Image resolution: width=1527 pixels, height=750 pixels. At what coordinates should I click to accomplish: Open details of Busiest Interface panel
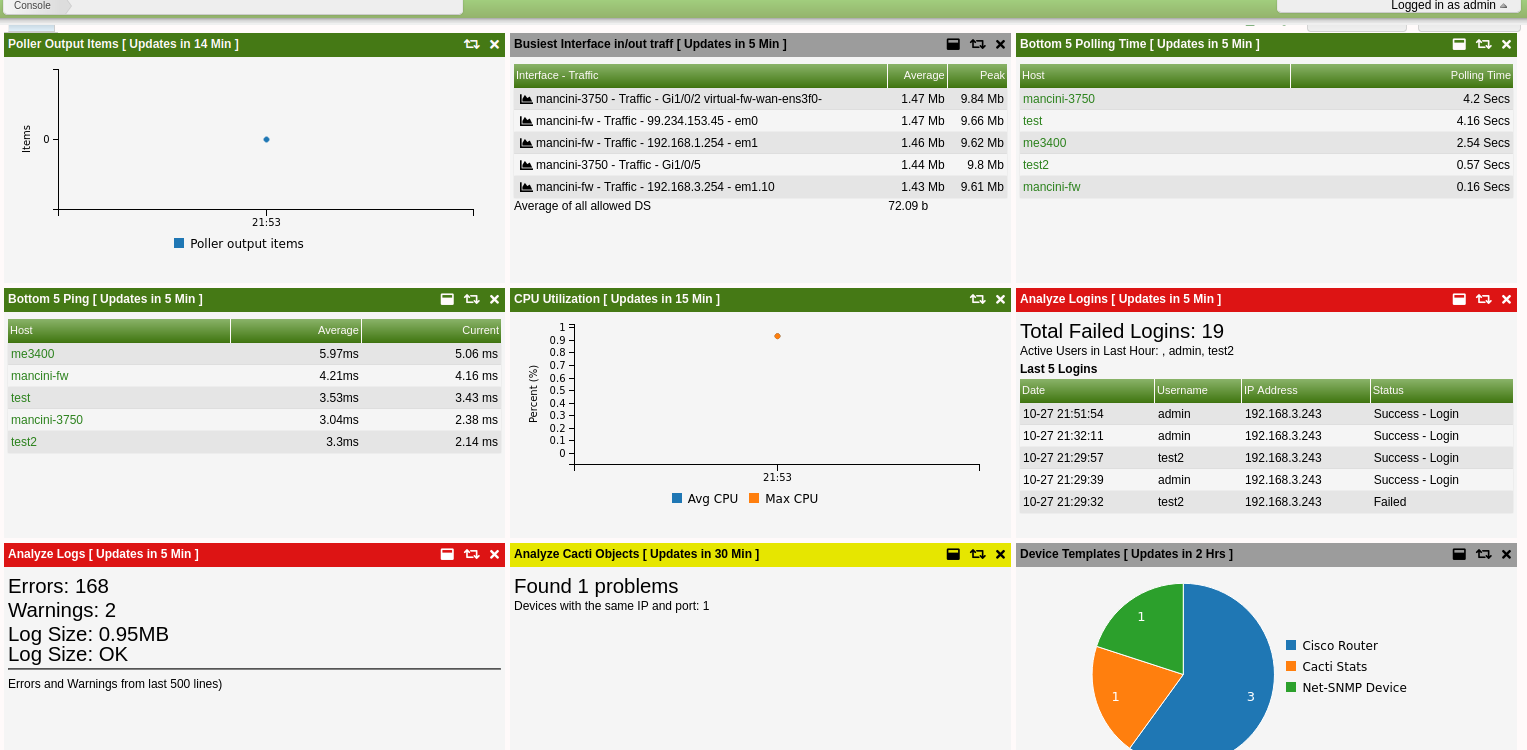point(953,44)
